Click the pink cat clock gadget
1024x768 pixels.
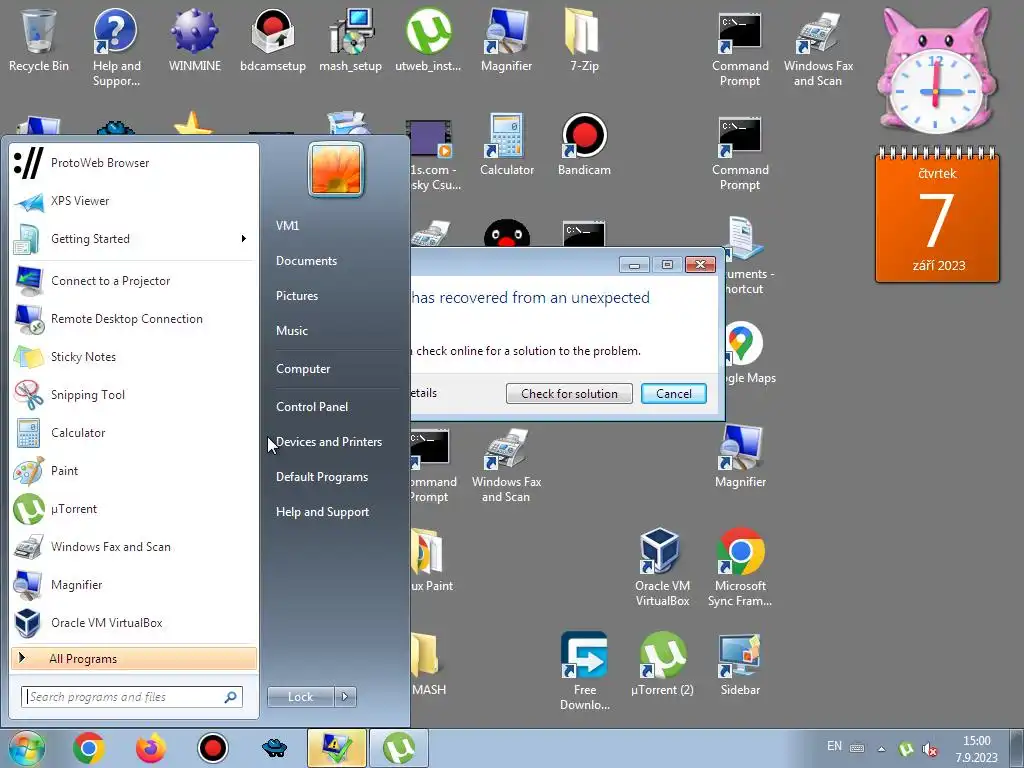[x=936, y=72]
